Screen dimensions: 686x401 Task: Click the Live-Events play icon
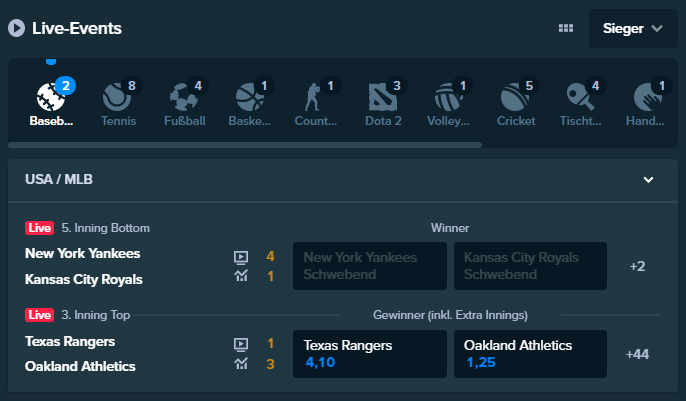17,28
